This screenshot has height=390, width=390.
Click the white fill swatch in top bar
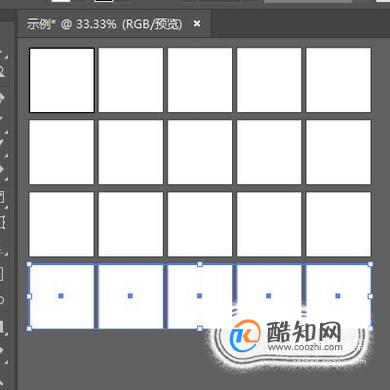coord(61,1)
